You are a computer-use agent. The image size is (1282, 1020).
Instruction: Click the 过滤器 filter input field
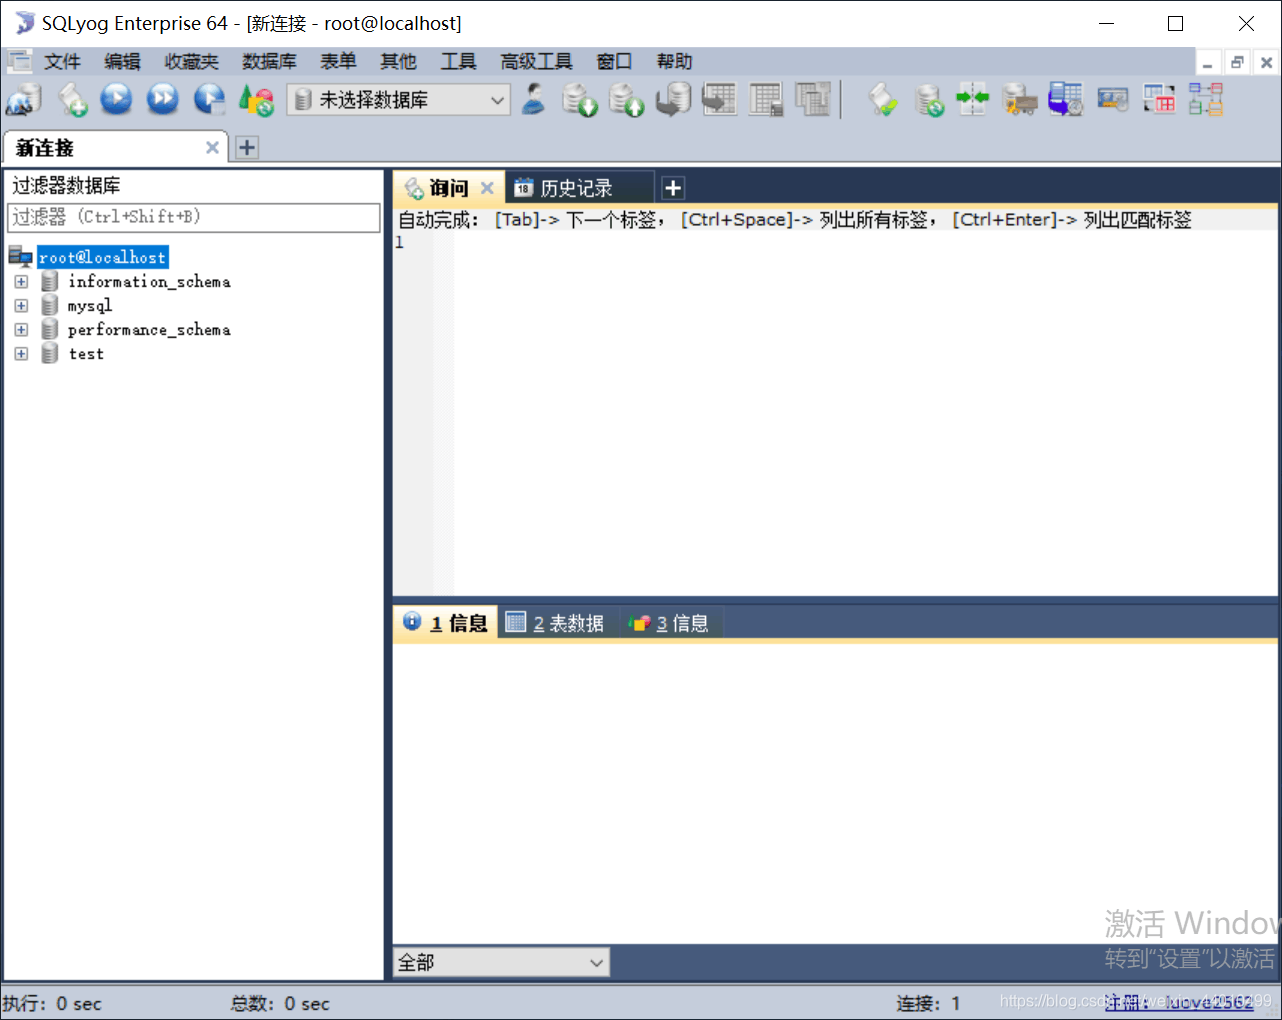194,217
